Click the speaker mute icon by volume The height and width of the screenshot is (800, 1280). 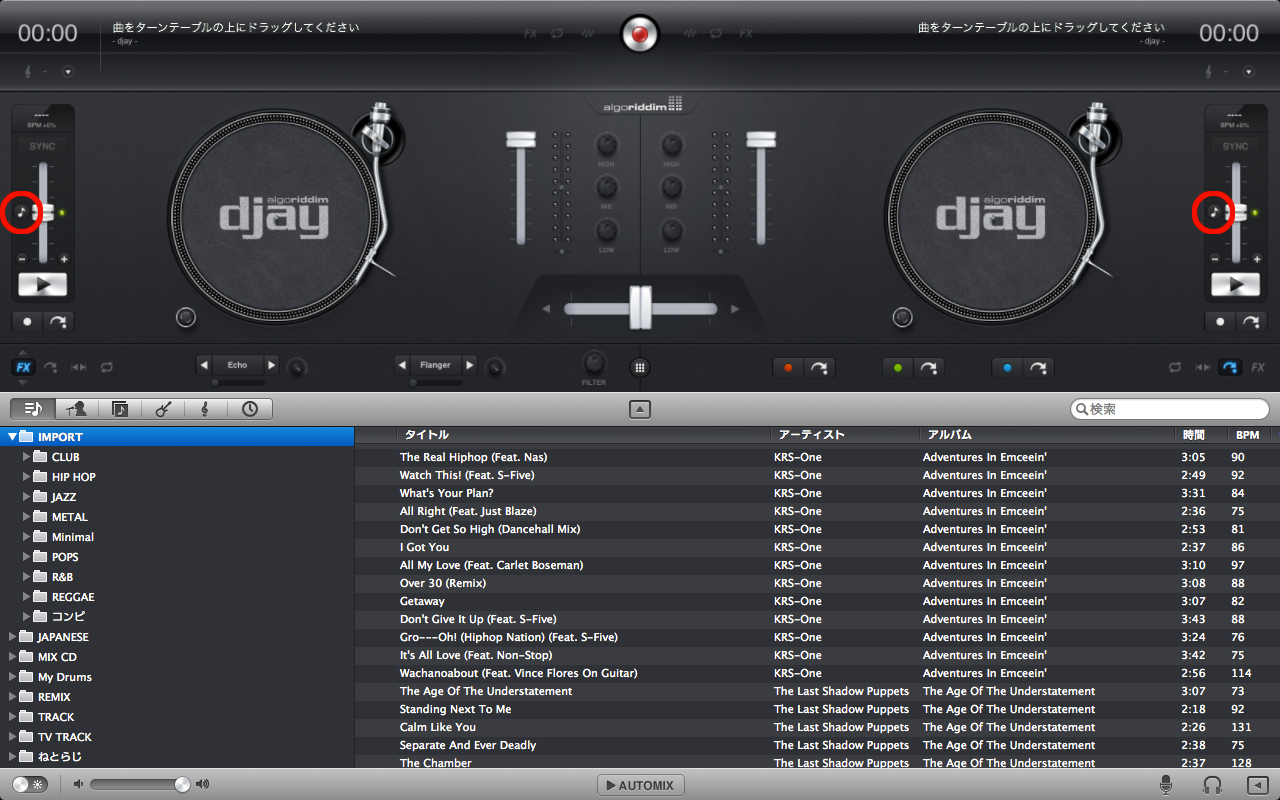pyautogui.click(x=79, y=784)
